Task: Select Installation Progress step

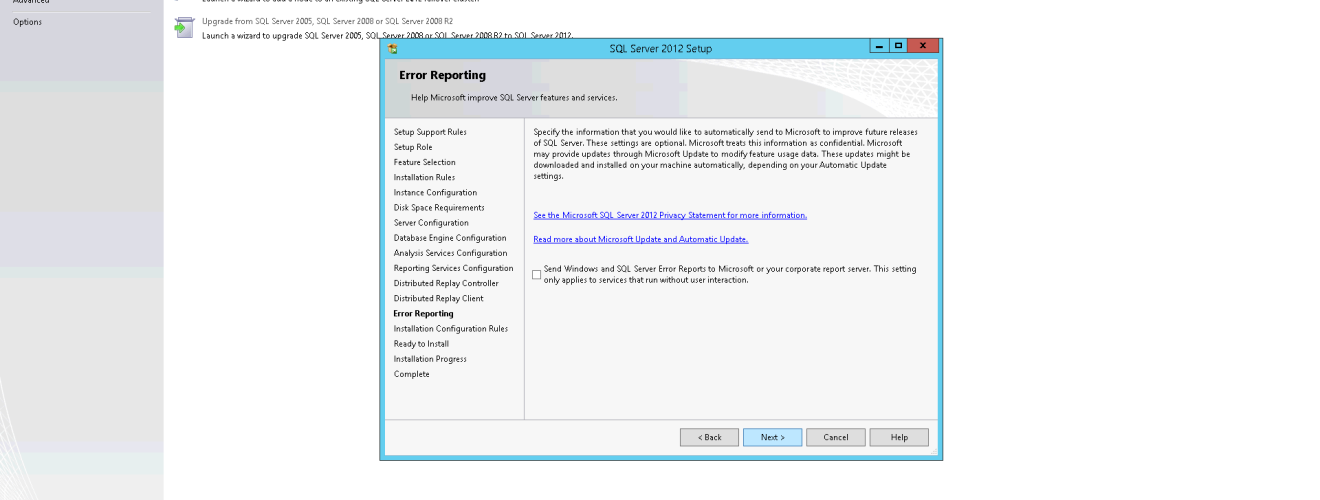Action: tap(430, 358)
